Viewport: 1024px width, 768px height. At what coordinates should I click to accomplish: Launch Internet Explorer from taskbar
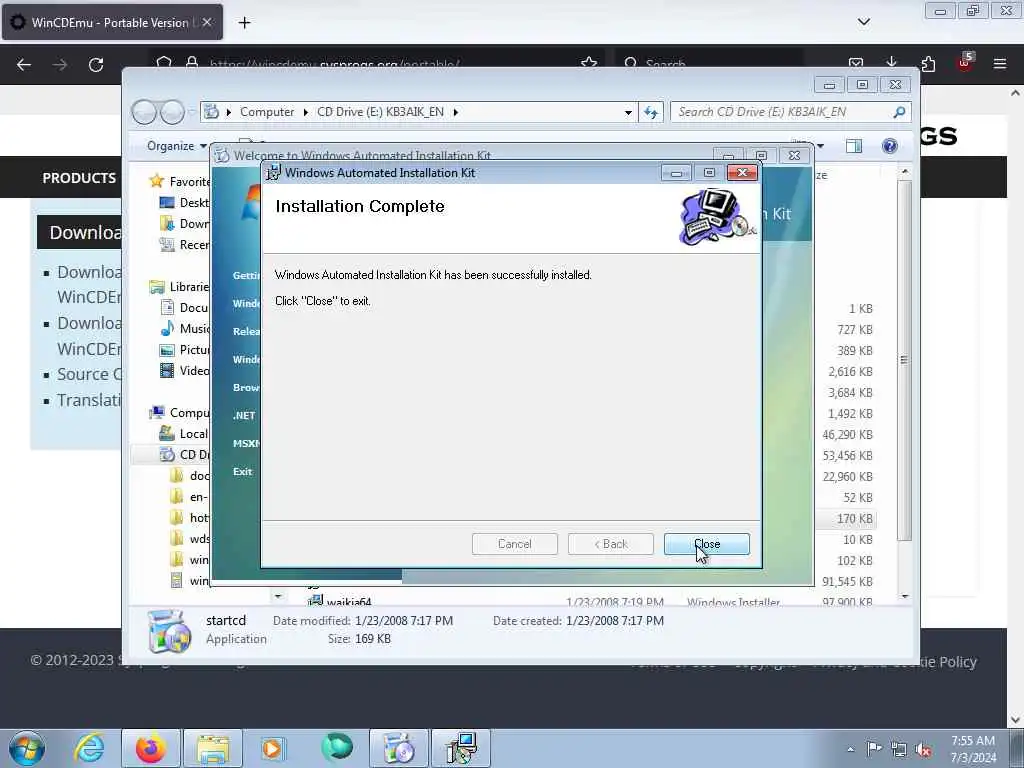(89, 748)
